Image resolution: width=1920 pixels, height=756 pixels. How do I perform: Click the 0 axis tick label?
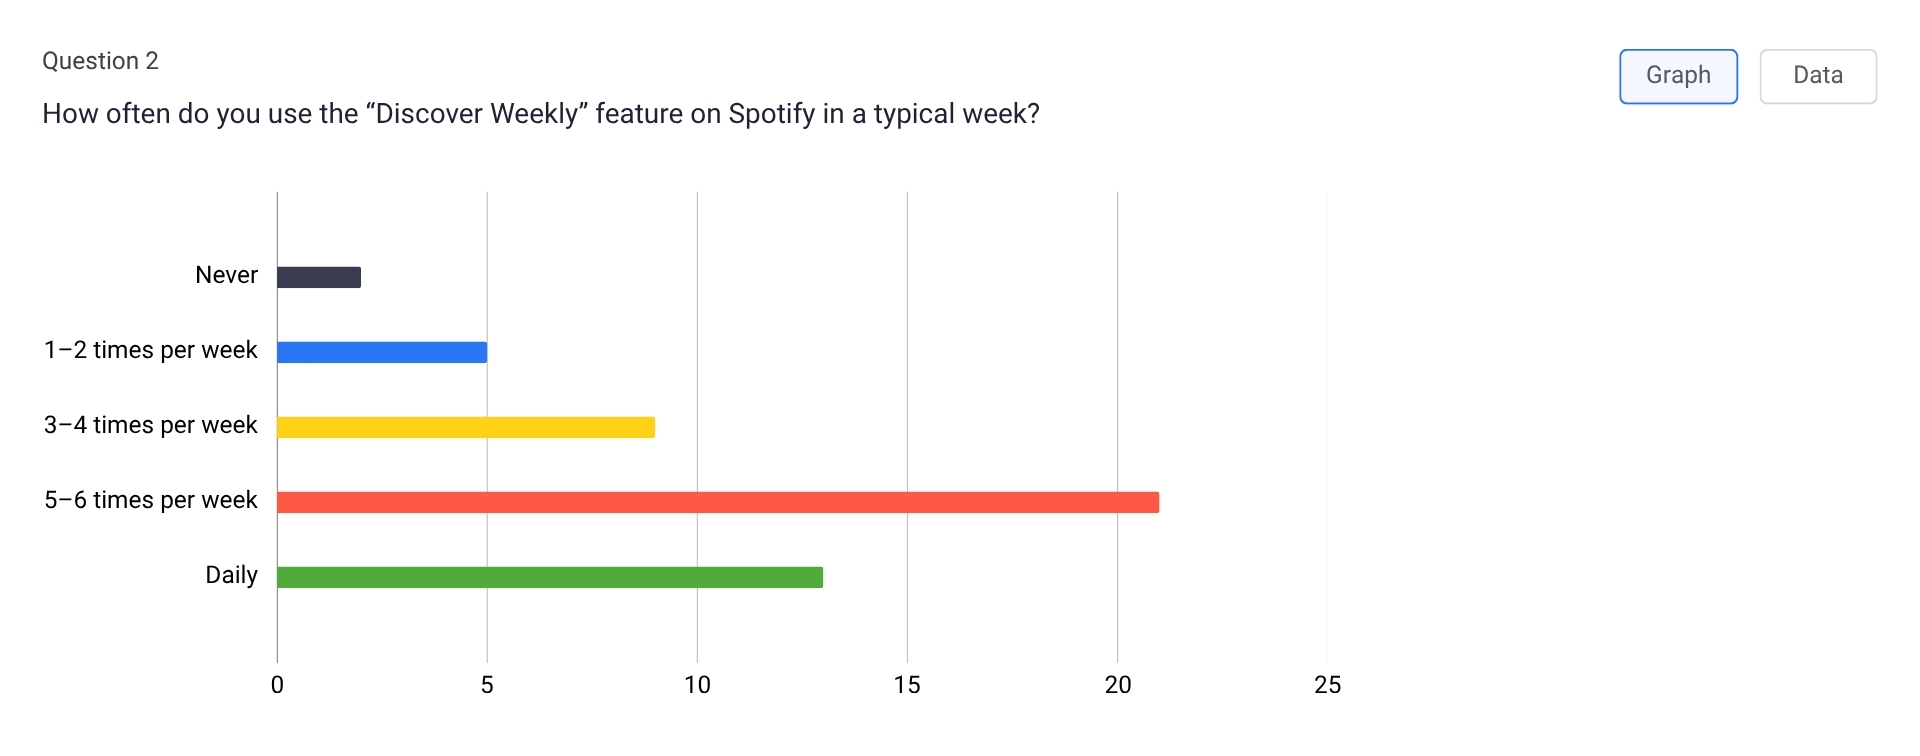(277, 686)
